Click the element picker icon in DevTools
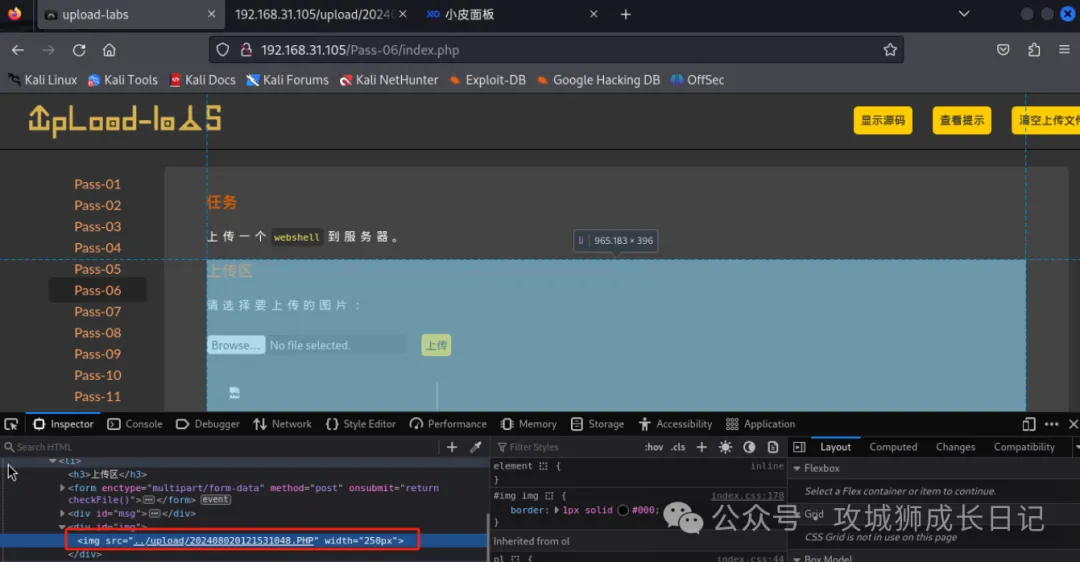Viewport: 1080px width, 562px height. pos(11,424)
